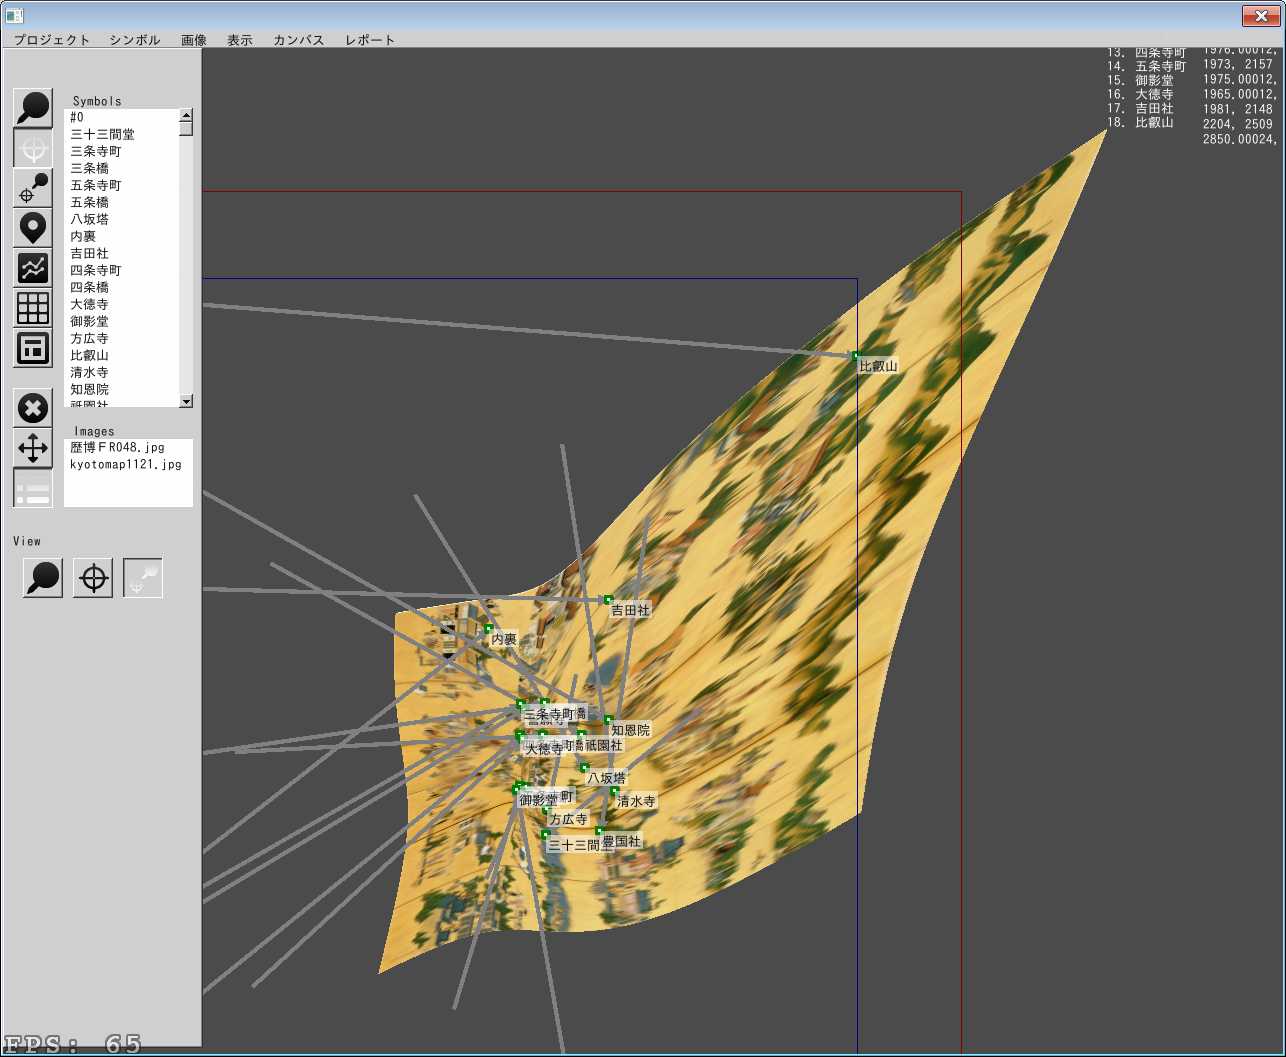Screen dimensions: 1286x1057
Task: Select 御影堂 in the Symbols list
Action: click(x=121, y=321)
